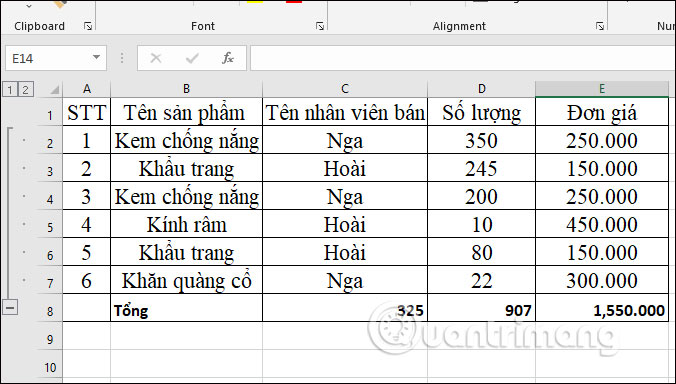
Task: Click 'Nga' in row 7
Action: point(345,280)
